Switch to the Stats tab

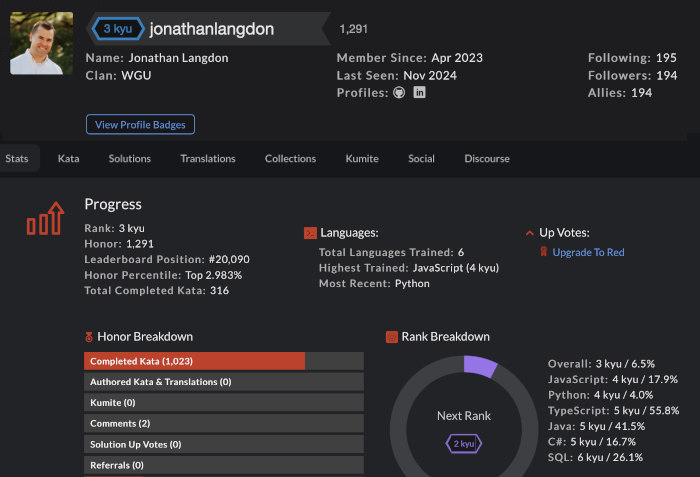click(x=17, y=159)
